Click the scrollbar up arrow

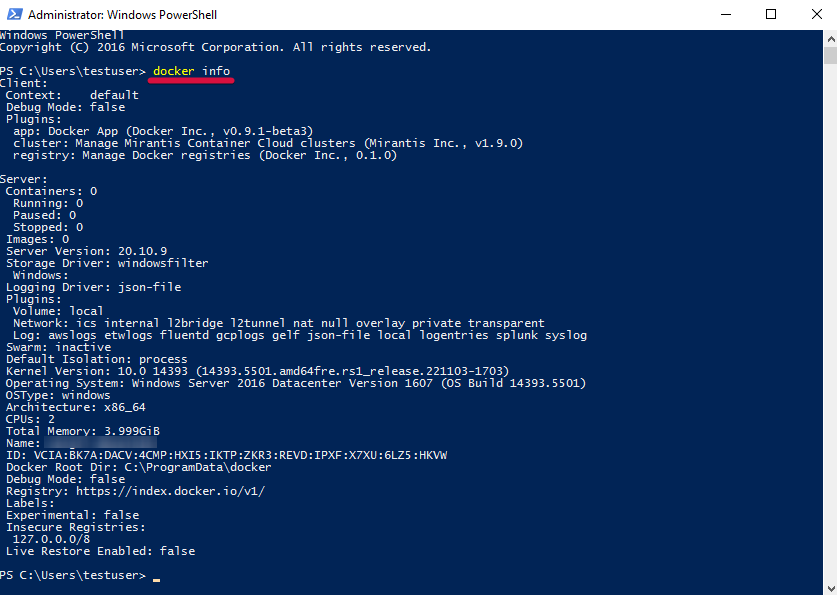831,38
